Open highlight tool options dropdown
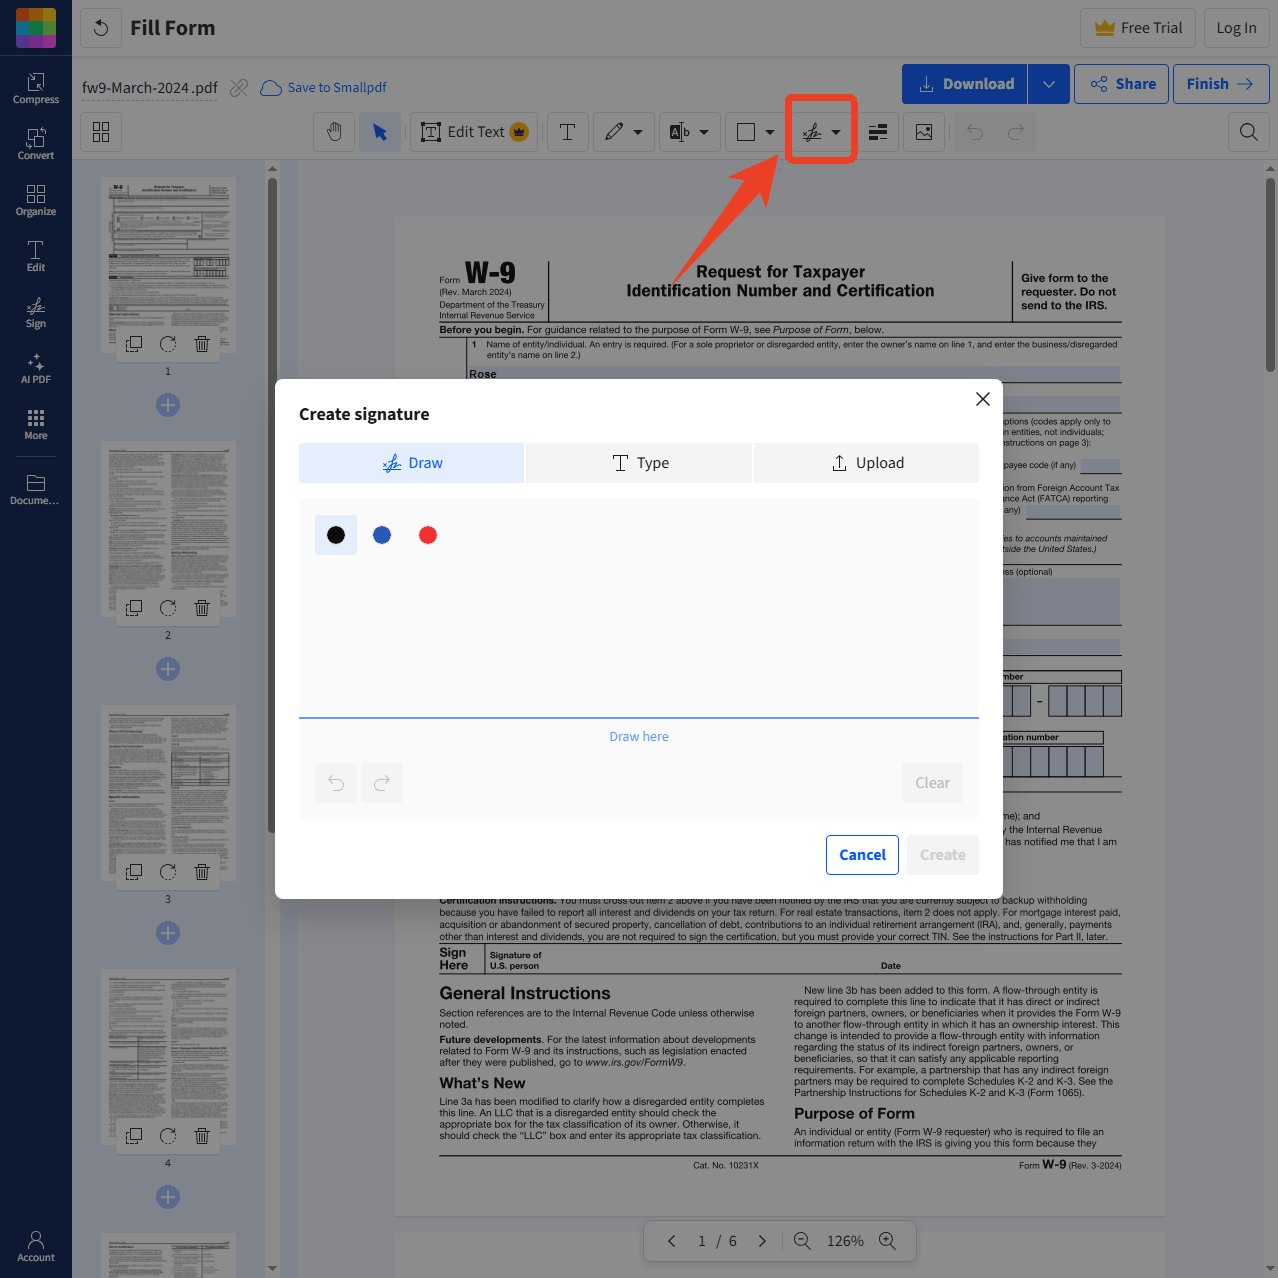 704,132
